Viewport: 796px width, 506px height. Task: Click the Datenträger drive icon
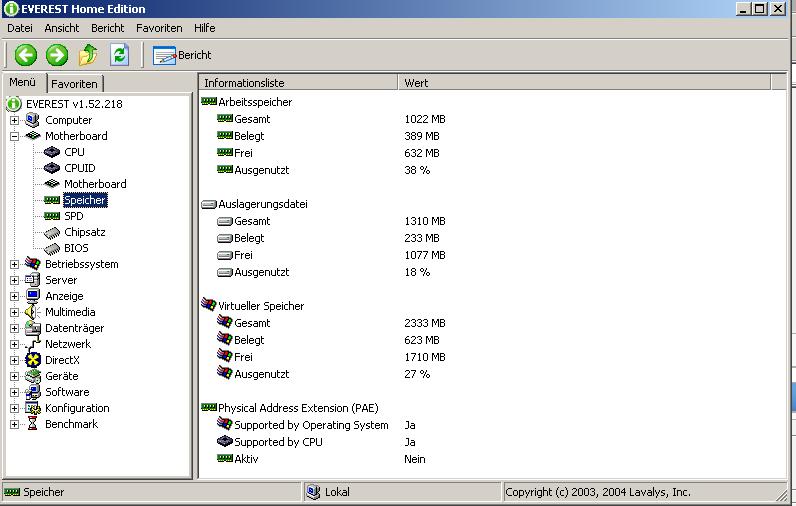[x=32, y=328]
